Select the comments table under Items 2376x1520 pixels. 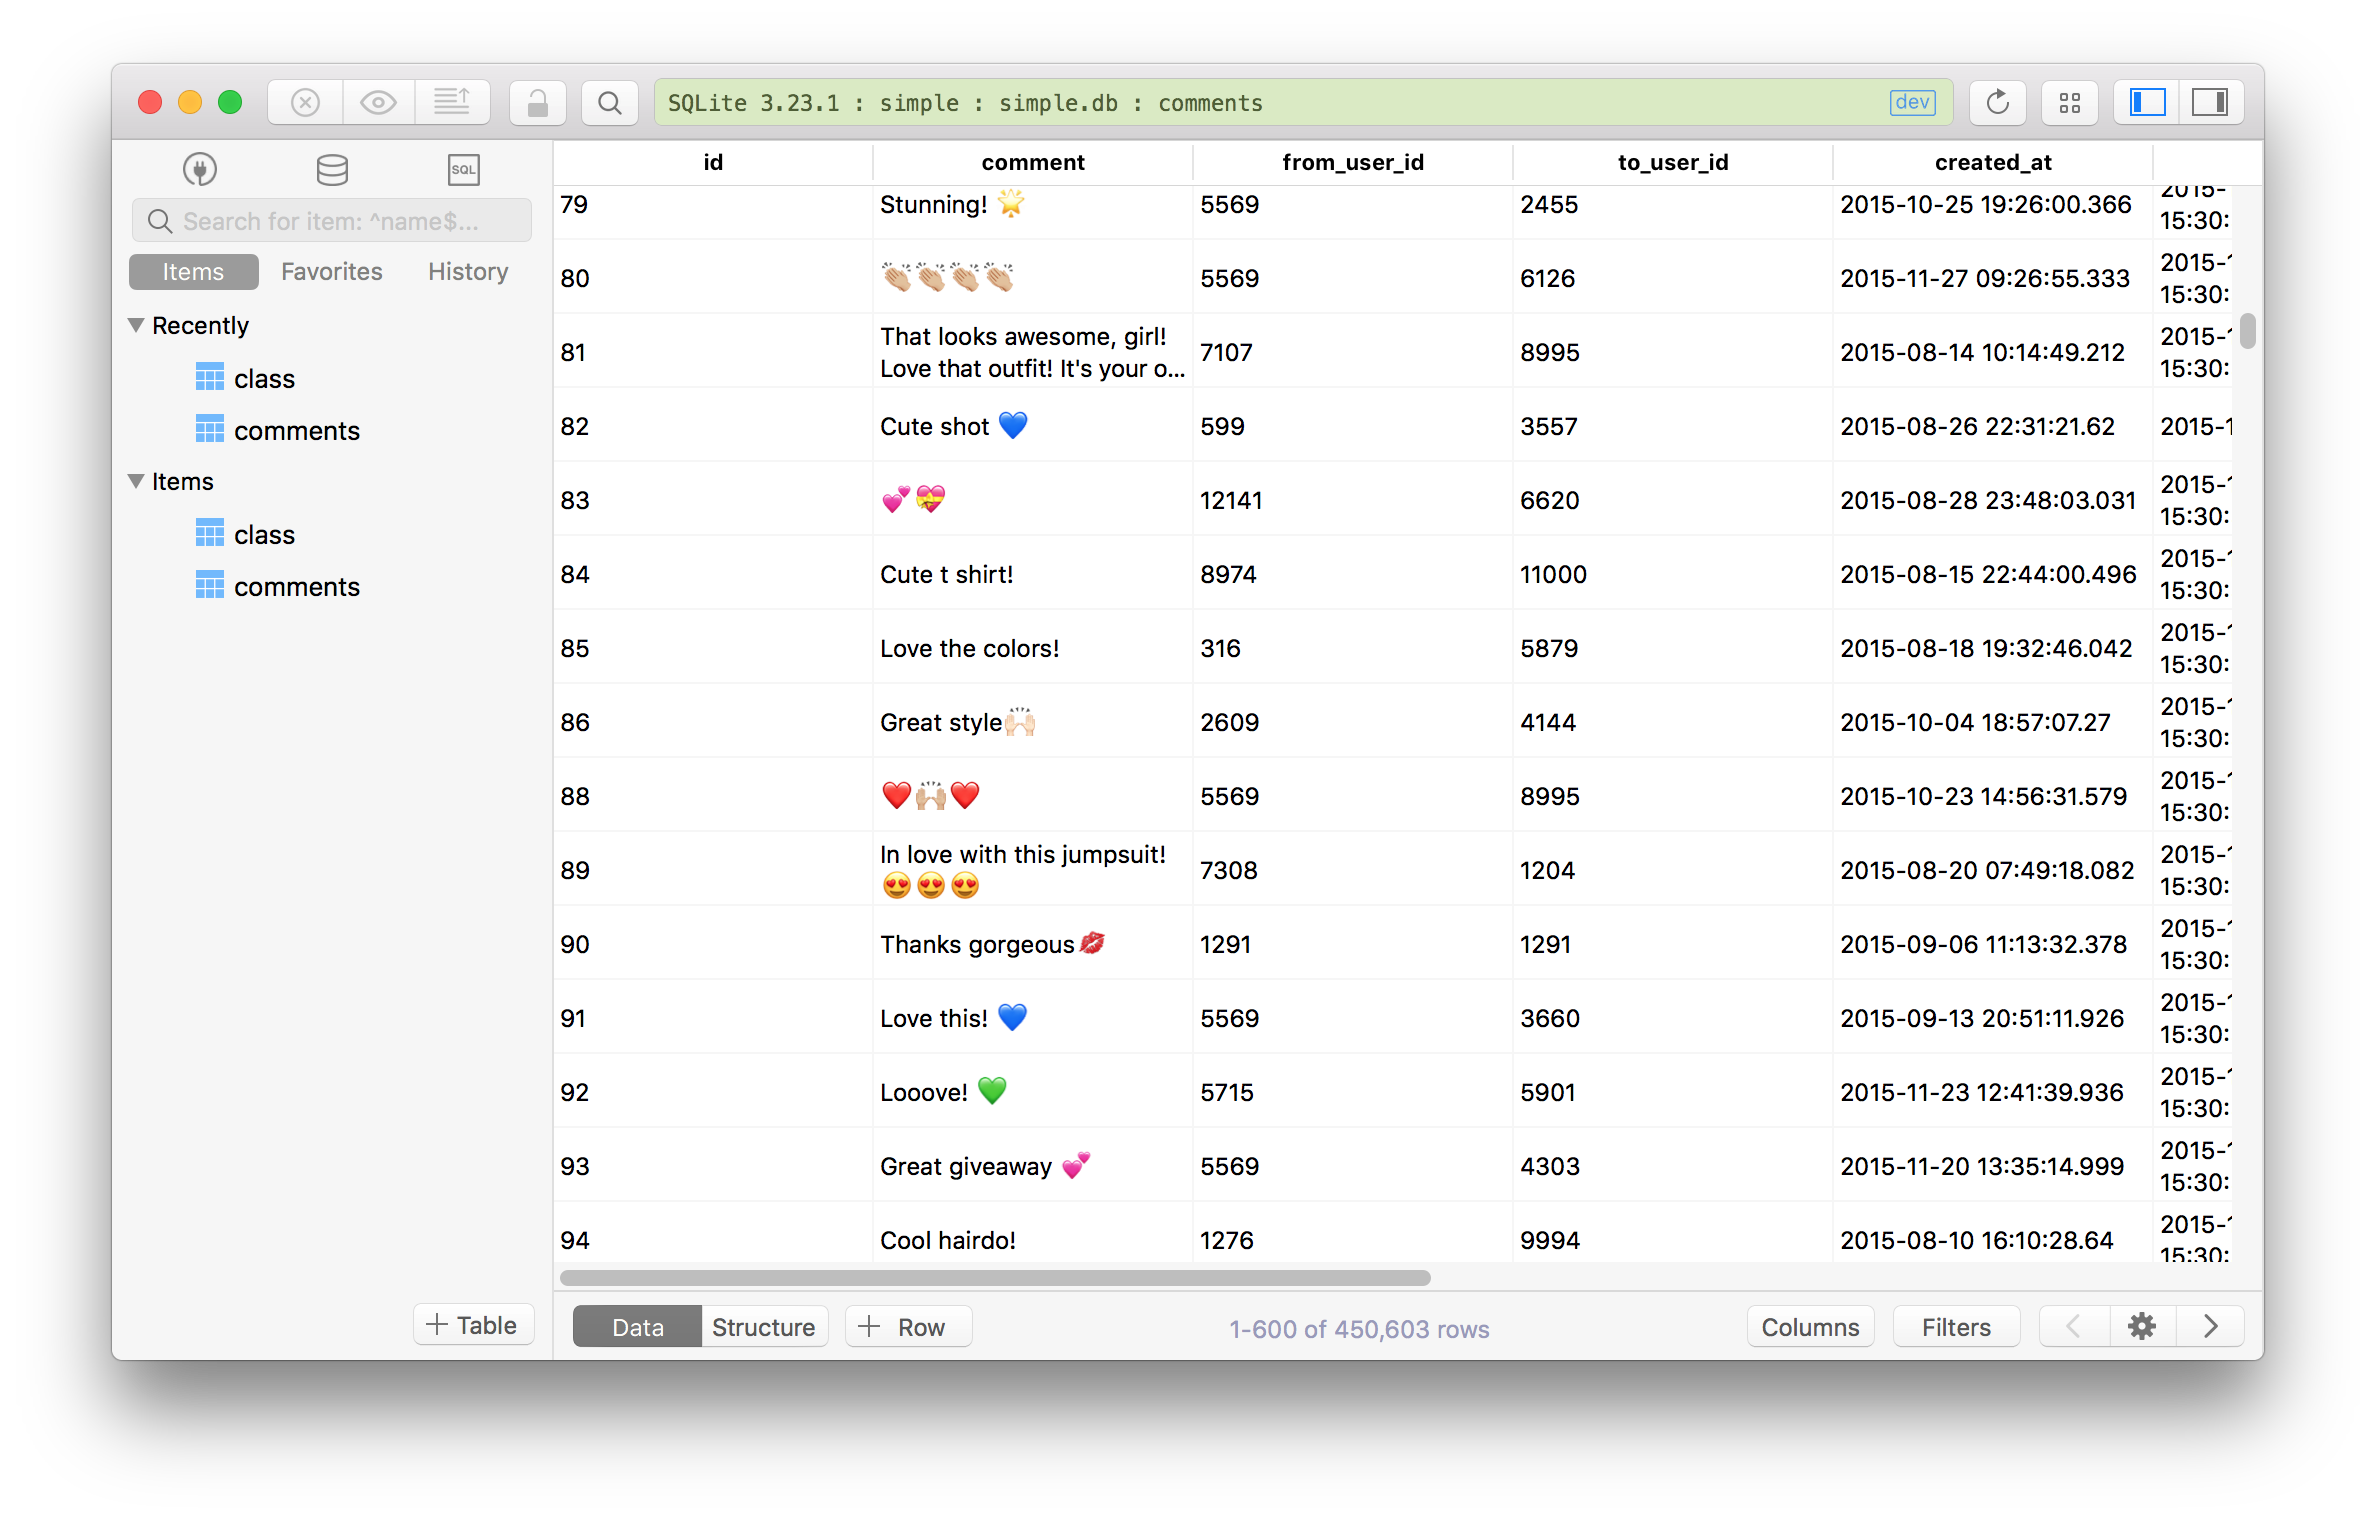point(298,583)
